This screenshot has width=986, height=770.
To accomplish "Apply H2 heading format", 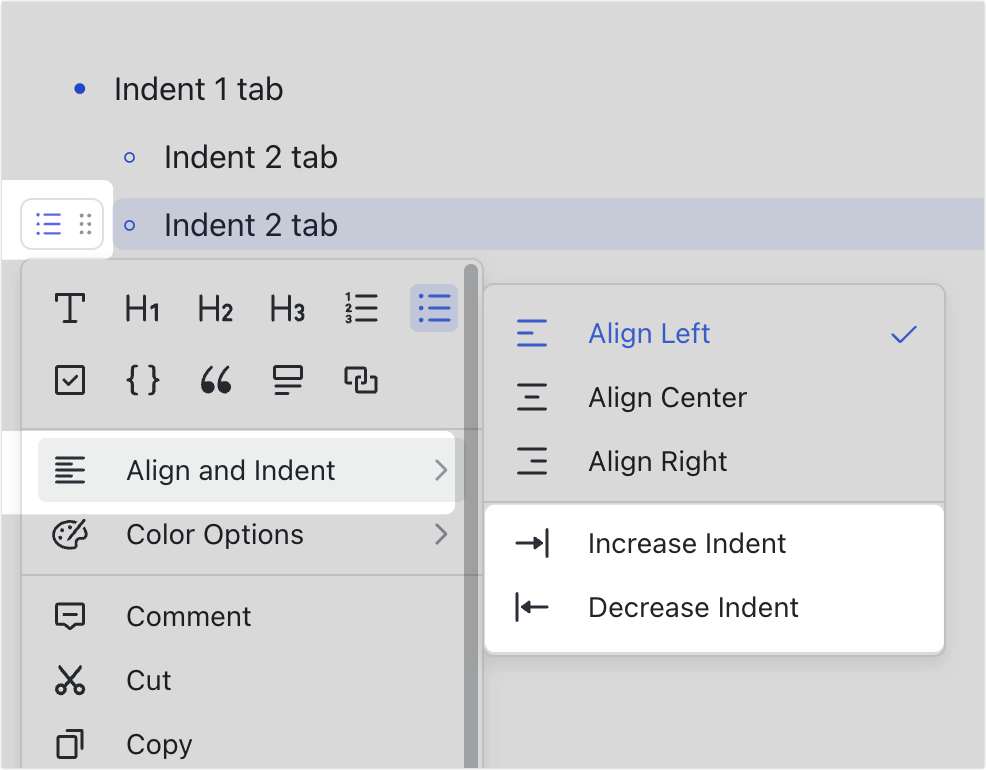I will click(214, 309).
